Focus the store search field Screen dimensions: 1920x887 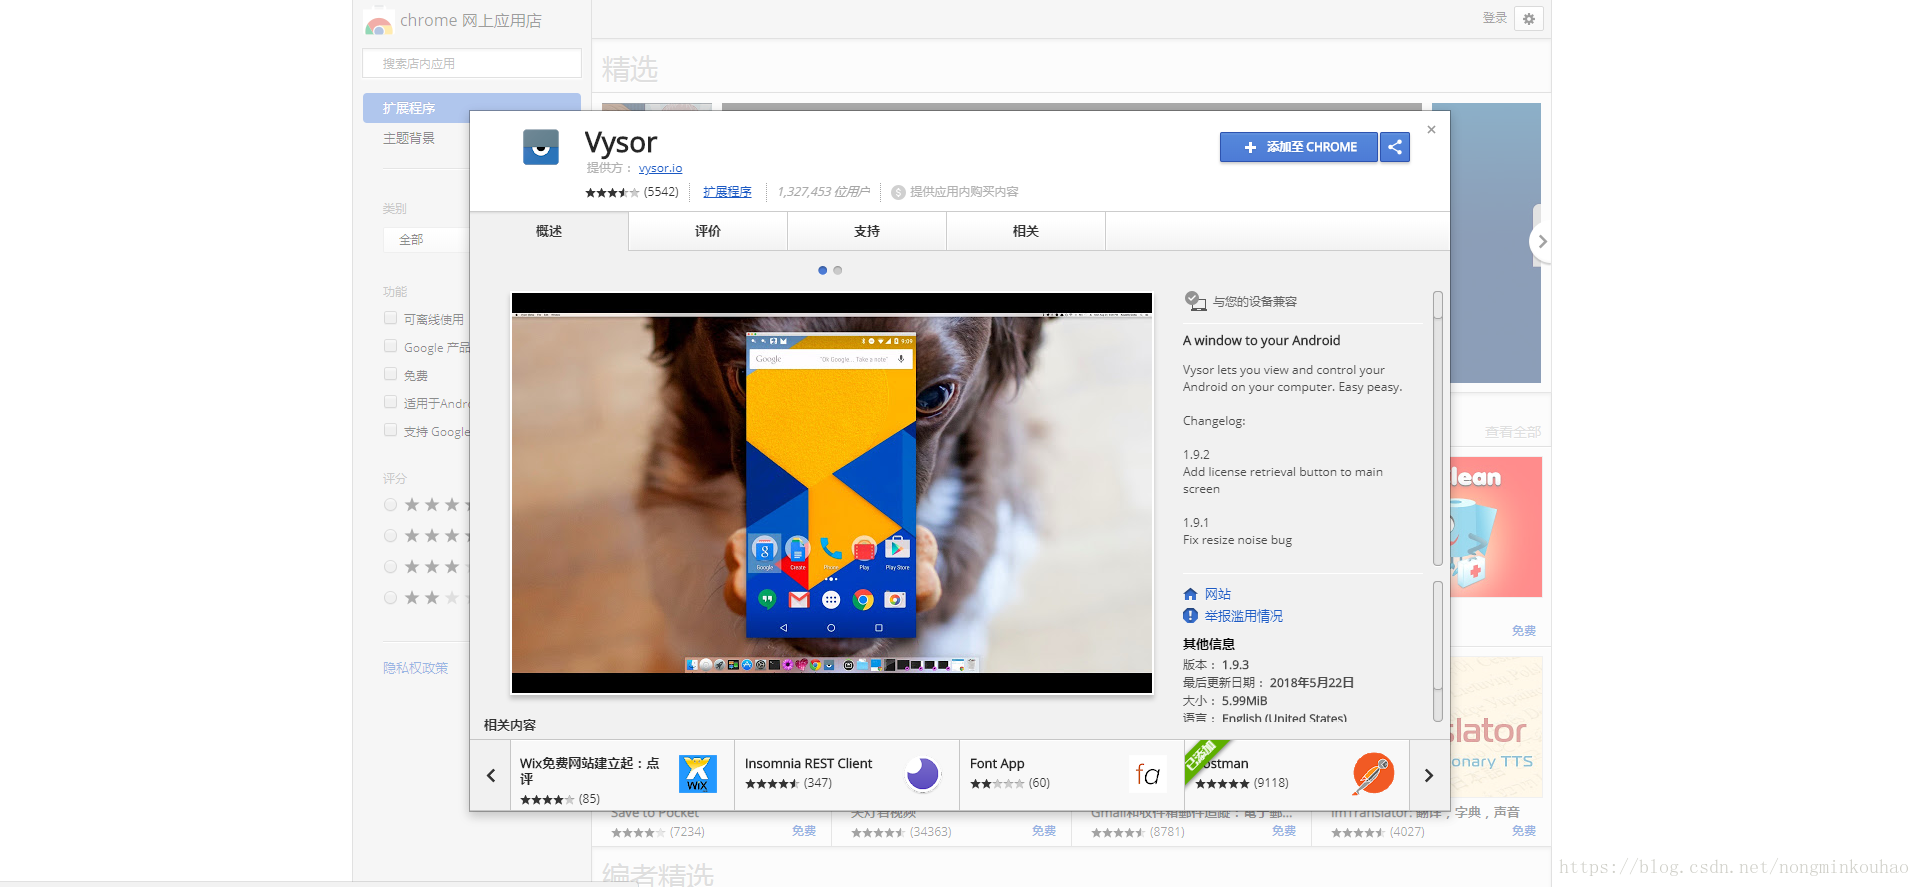472,63
